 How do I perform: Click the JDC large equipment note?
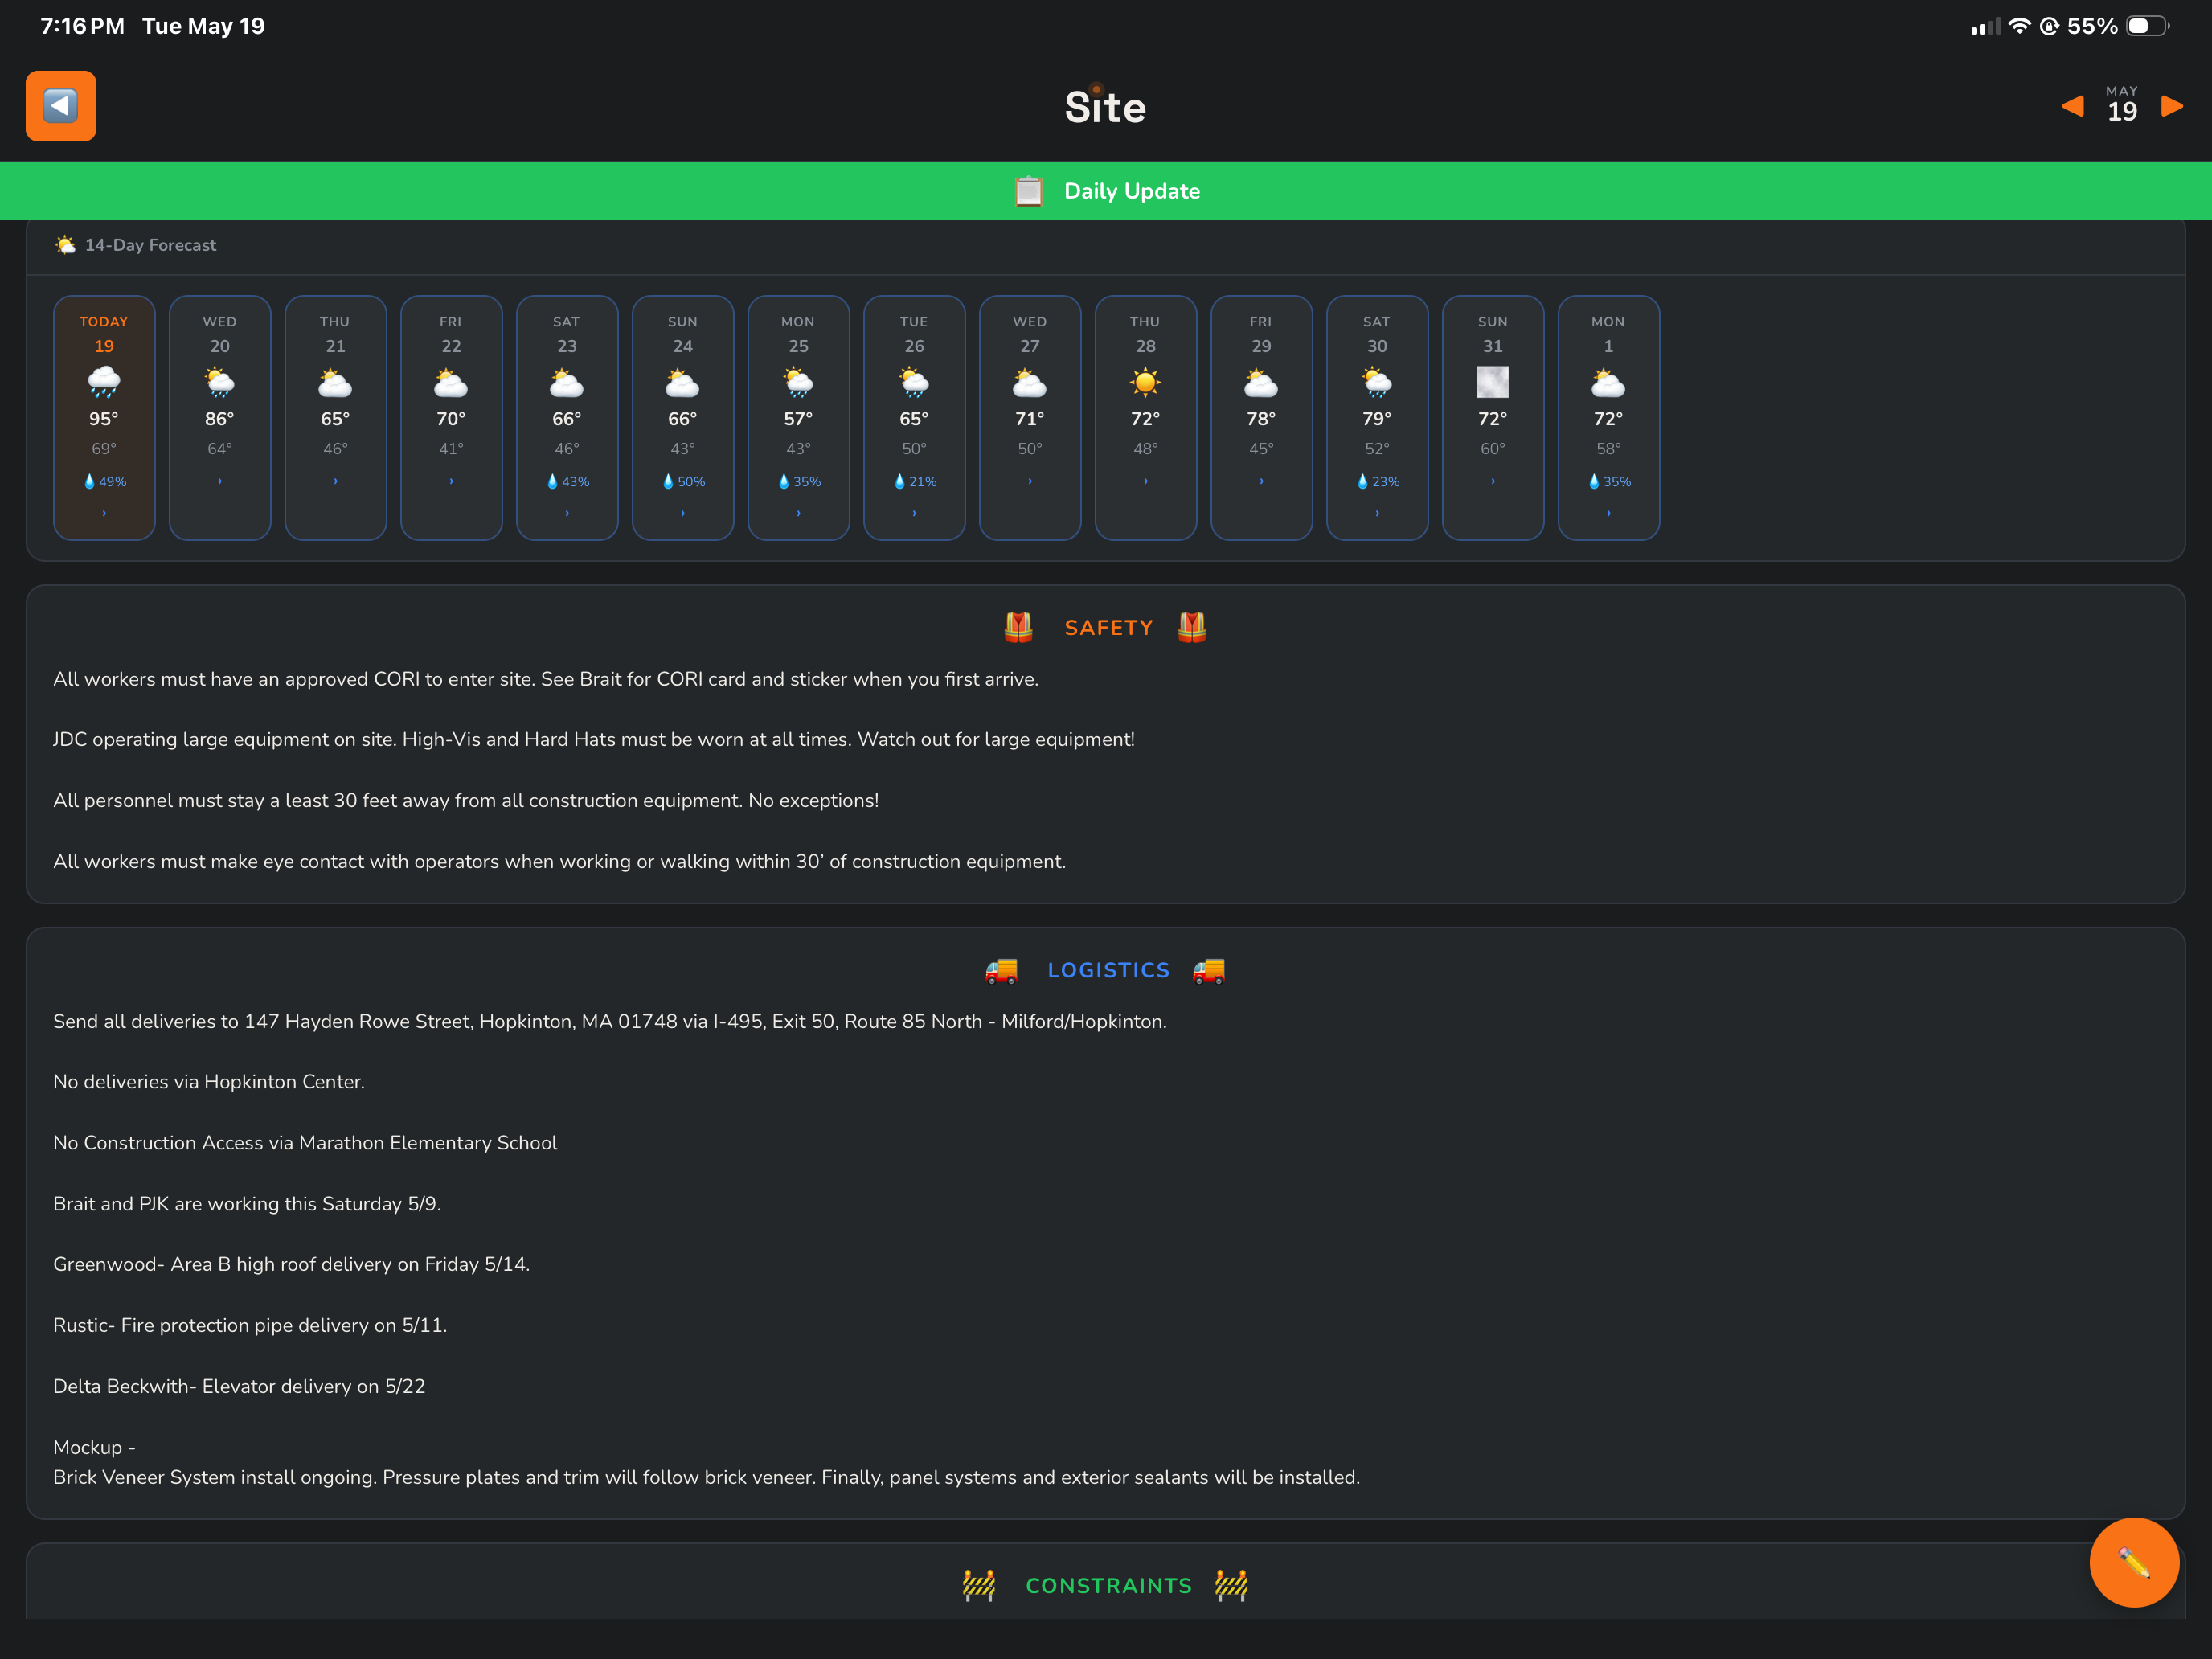[594, 740]
